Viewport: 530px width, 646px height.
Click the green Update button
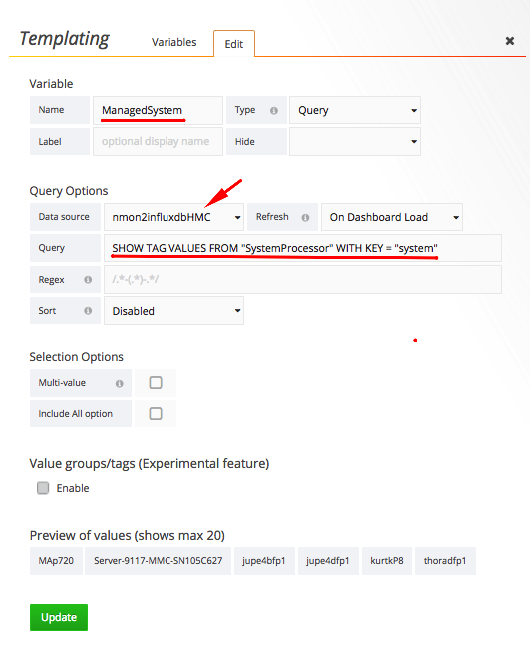click(59, 617)
